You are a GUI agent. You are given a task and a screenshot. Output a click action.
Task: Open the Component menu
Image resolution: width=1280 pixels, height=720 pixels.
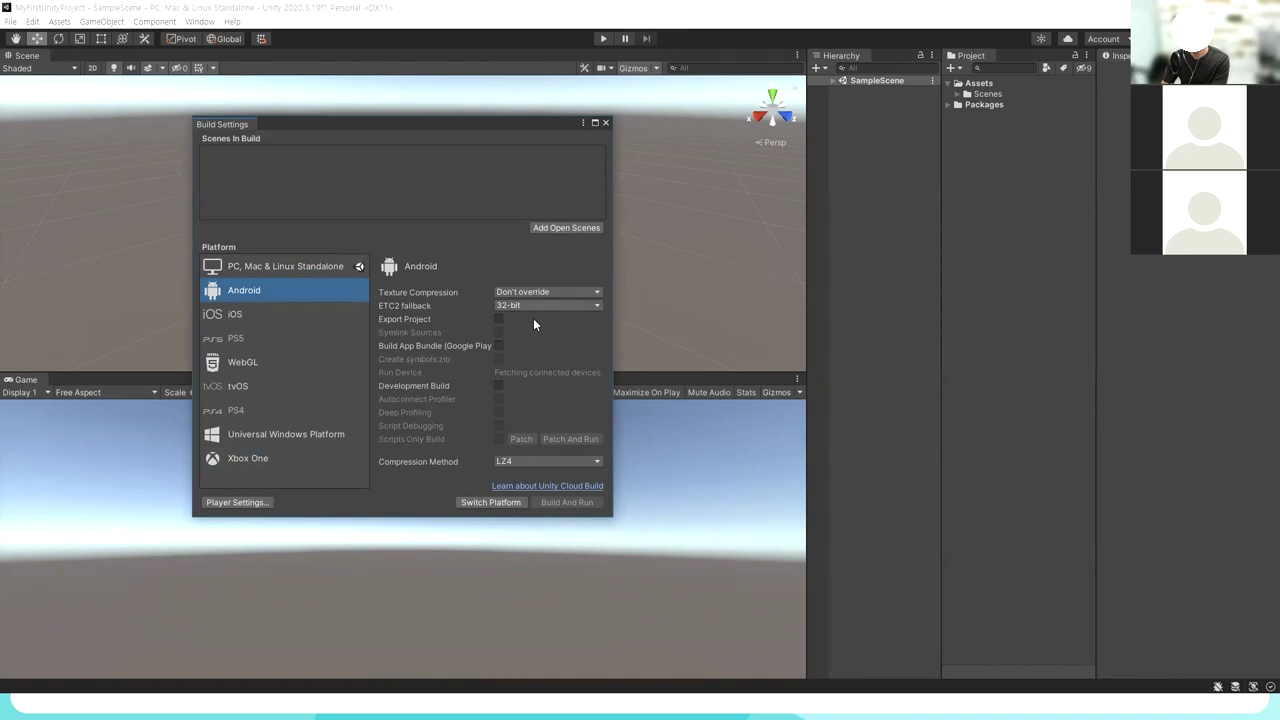(155, 22)
